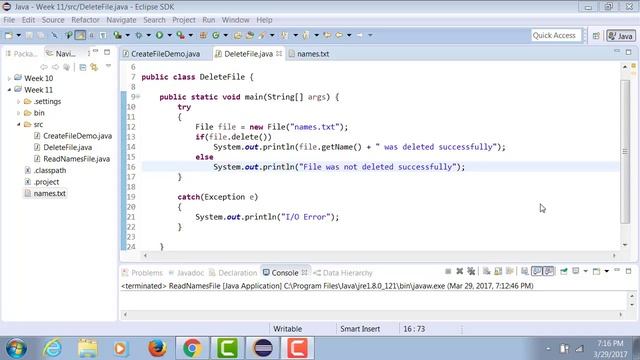
Task: Click the editor horizontal scroll right arrow
Action: point(614,256)
